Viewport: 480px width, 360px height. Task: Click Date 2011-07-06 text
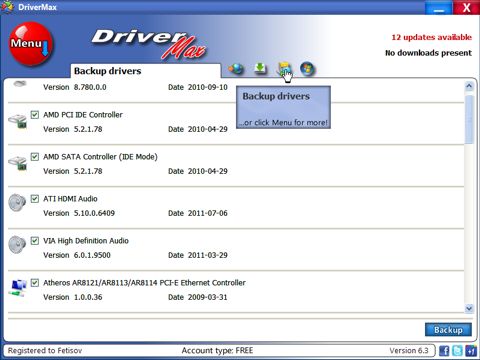click(x=198, y=213)
